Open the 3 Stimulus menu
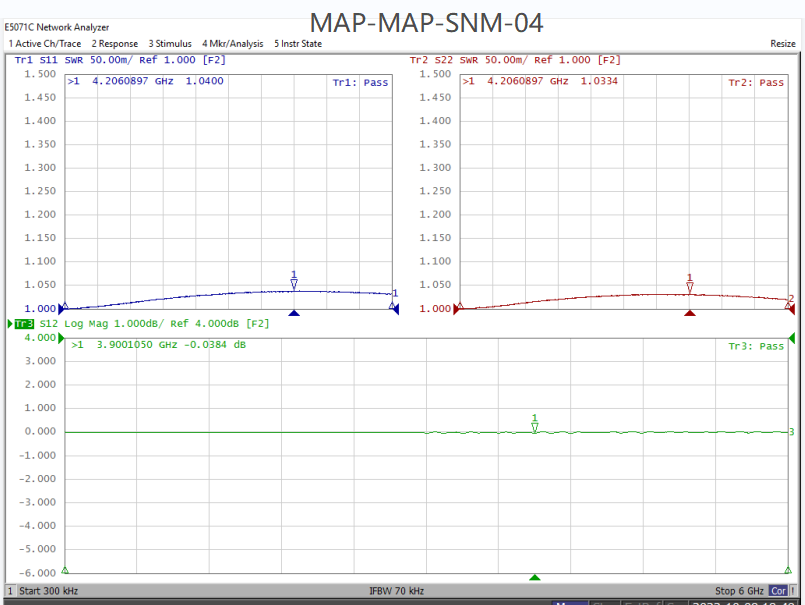 coord(170,44)
